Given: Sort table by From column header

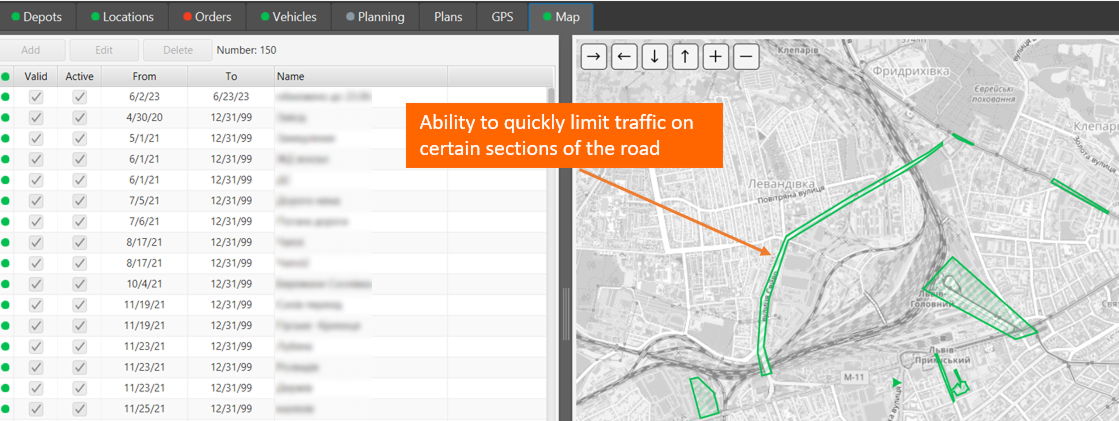Looking at the screenshot, I should point(144,77).
